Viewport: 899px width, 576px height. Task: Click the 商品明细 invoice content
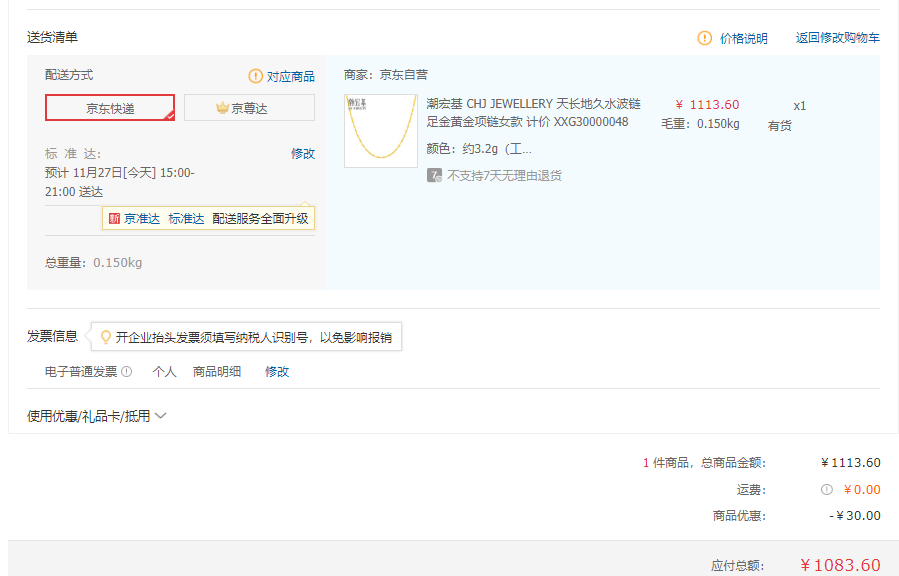[x=217, y=371]
